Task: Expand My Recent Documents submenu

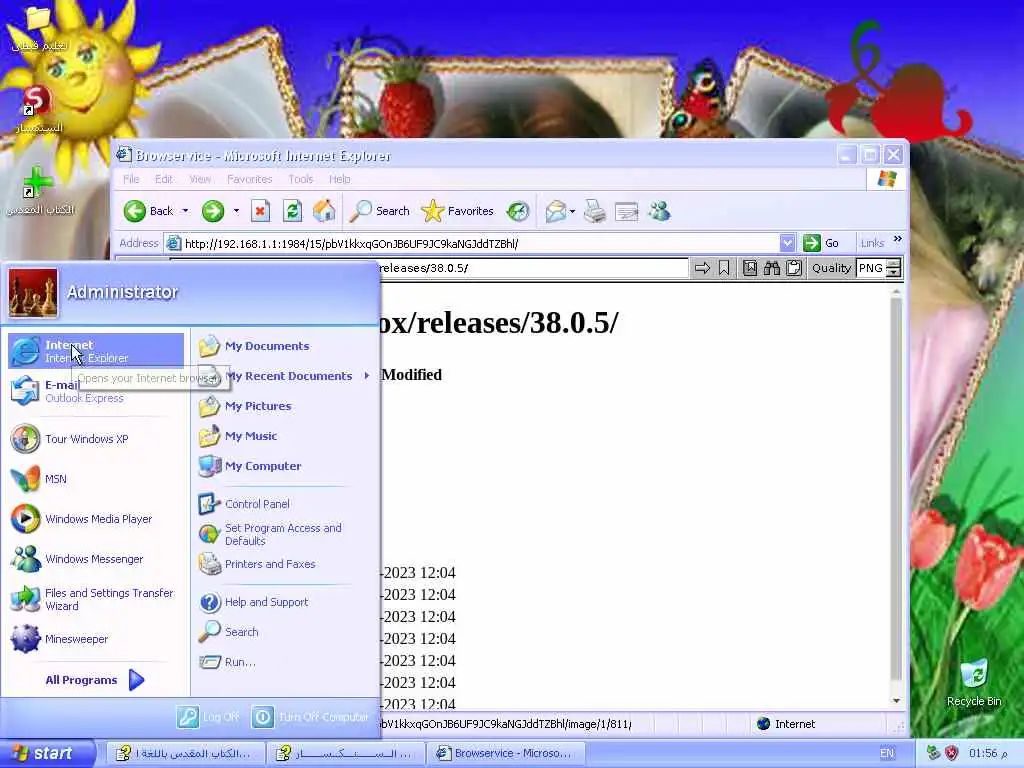Action: [285, 376]
